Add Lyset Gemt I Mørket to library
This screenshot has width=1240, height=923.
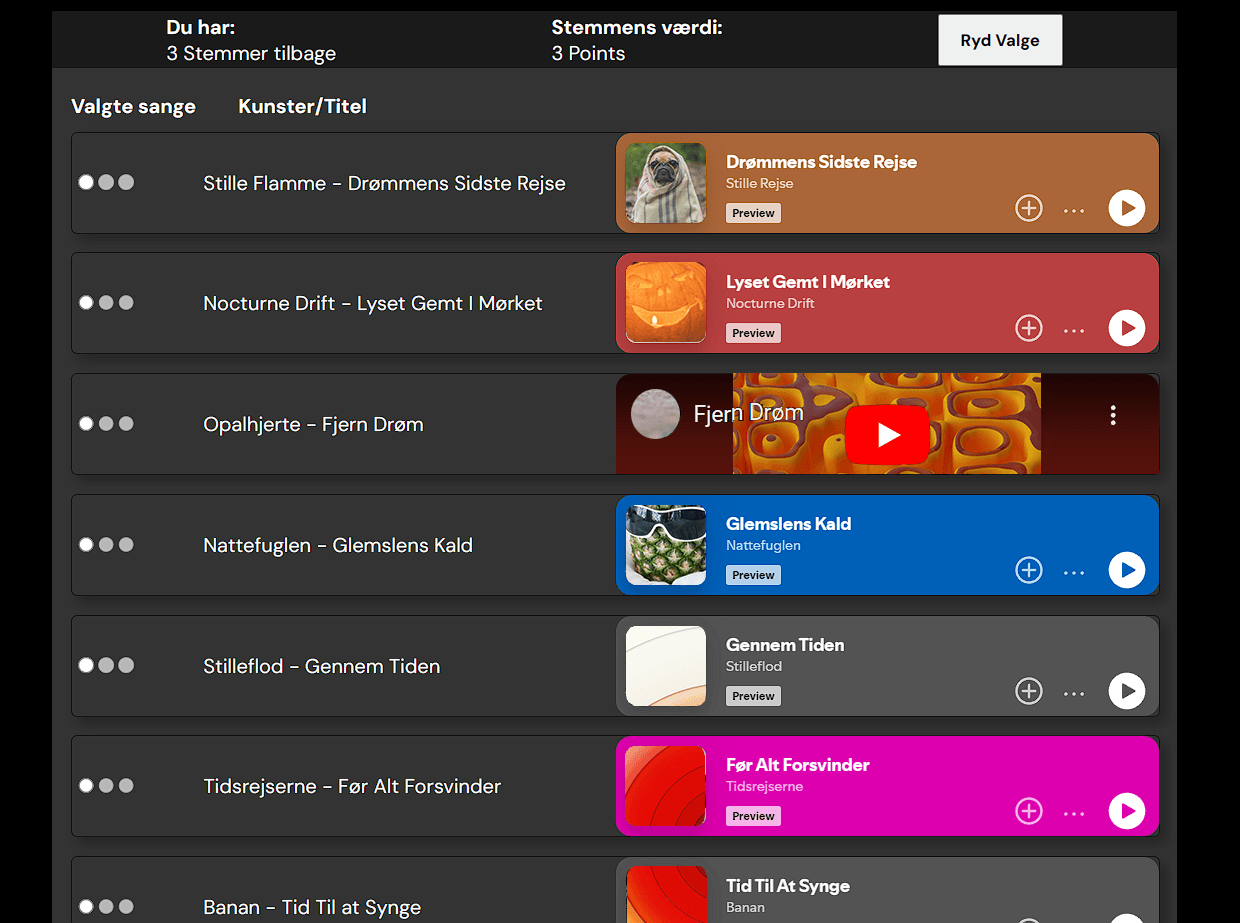[x=1028, y=328]
